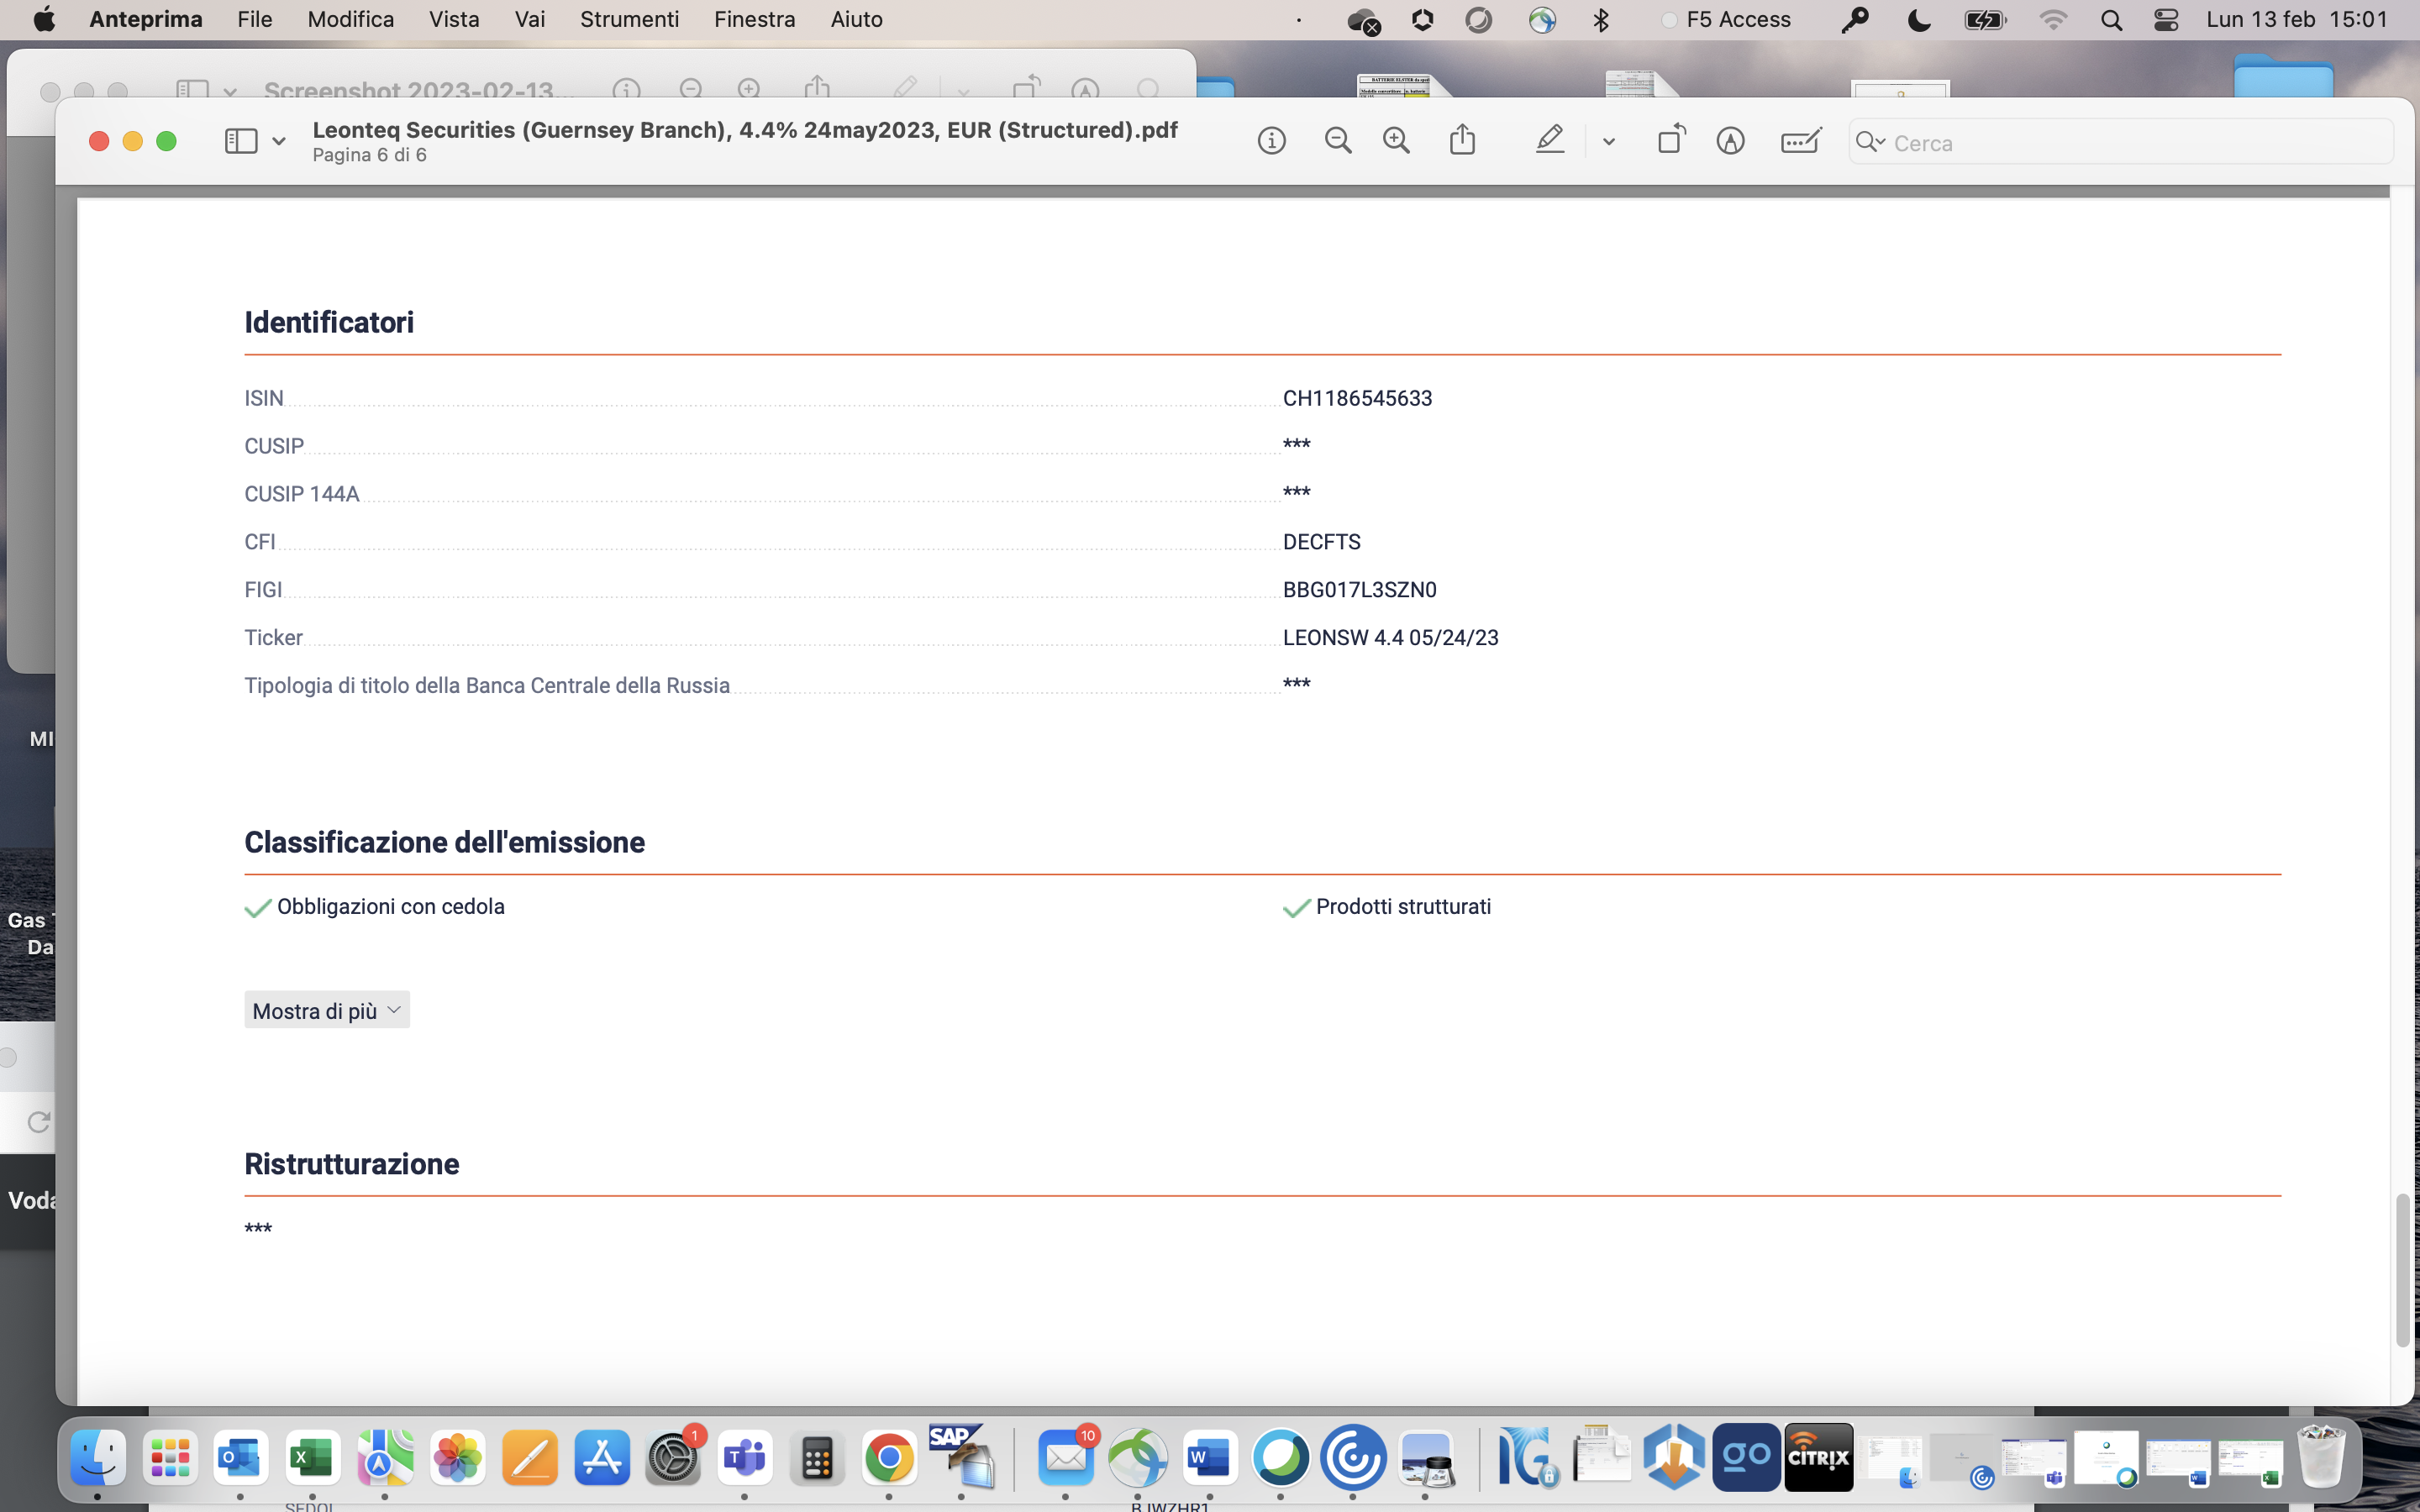Viewport: 2420px width, 1512px height.
Task: Open Finder from the Dock
Action: coord(98,1458)
